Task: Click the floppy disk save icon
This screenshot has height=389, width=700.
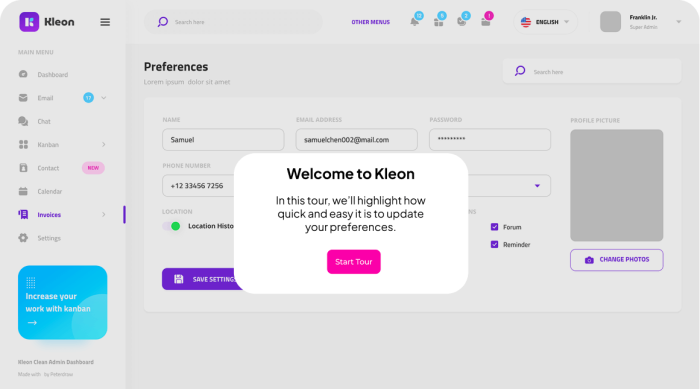Action: 179,279
